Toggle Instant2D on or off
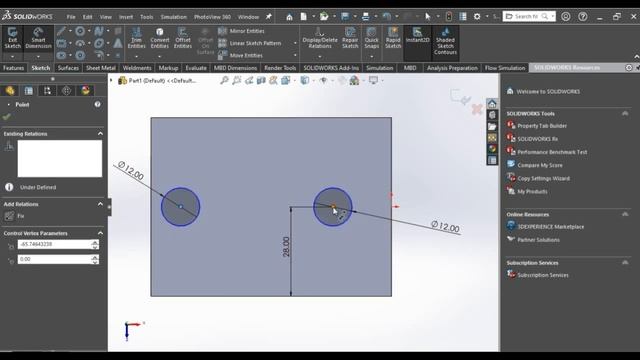Screen dimensions: 640x360 pyautogui.click(x=417, y=36)
